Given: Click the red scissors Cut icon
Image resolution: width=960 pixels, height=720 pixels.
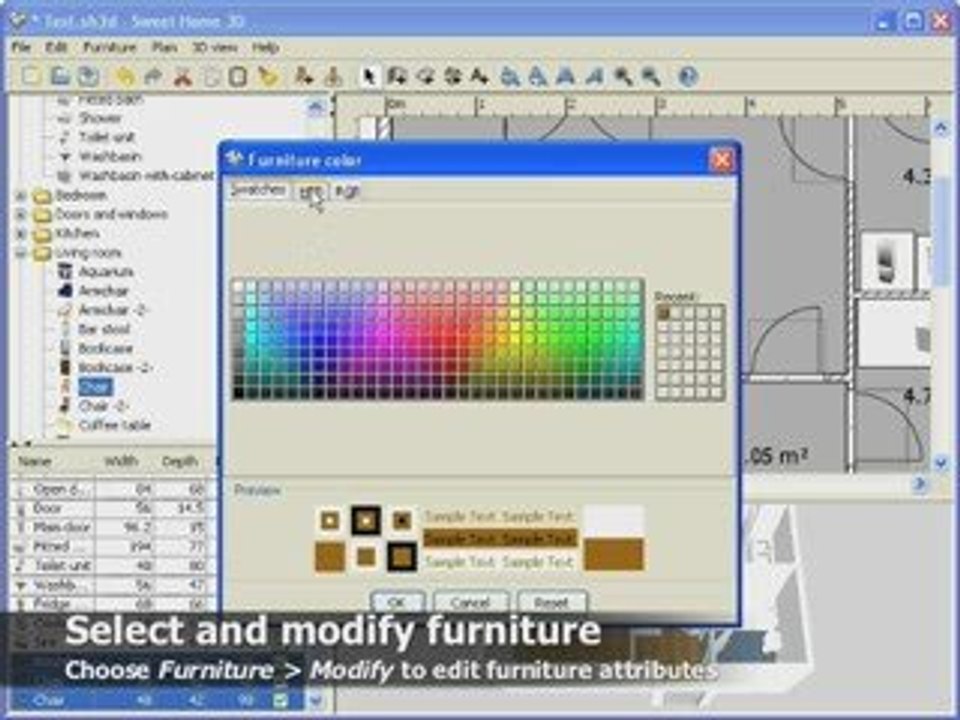Looking at the screenshot, I should click(182, 77).
